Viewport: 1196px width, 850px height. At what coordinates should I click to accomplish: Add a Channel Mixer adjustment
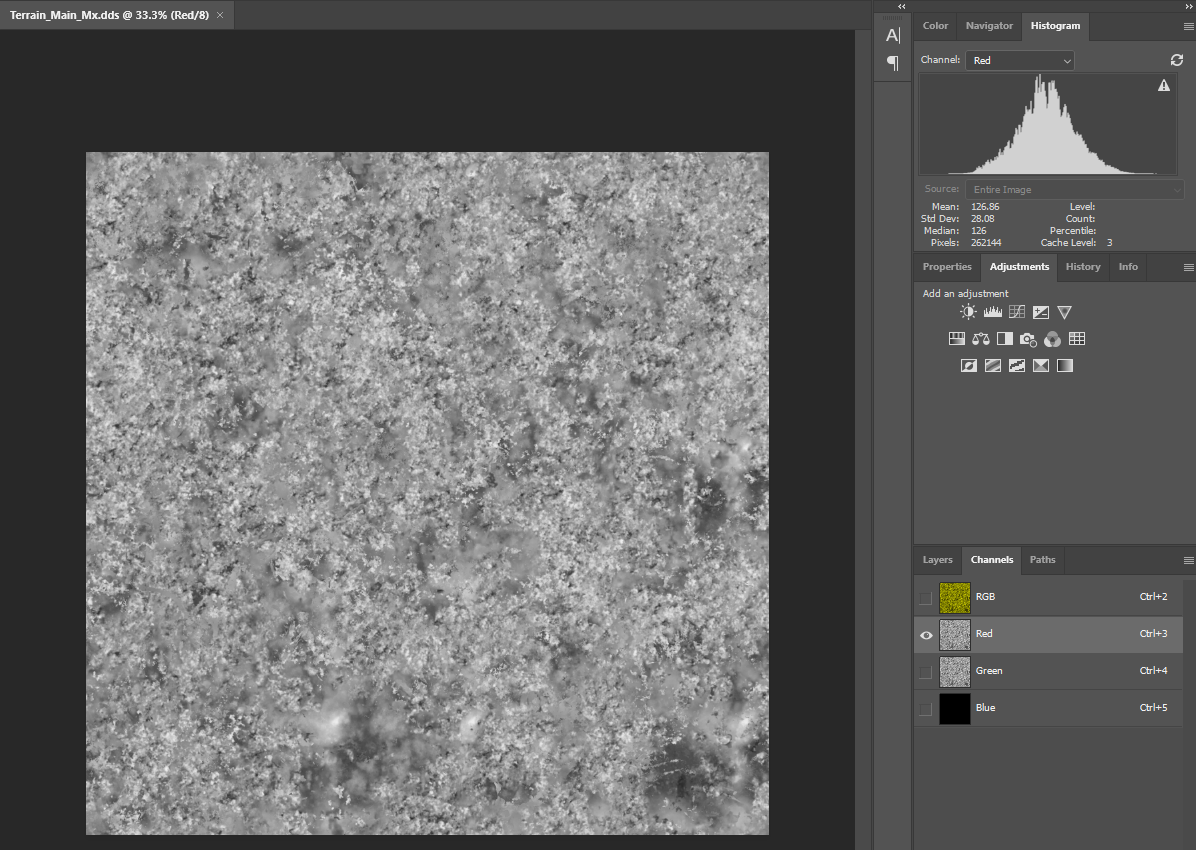click(x=1053, y=339)
